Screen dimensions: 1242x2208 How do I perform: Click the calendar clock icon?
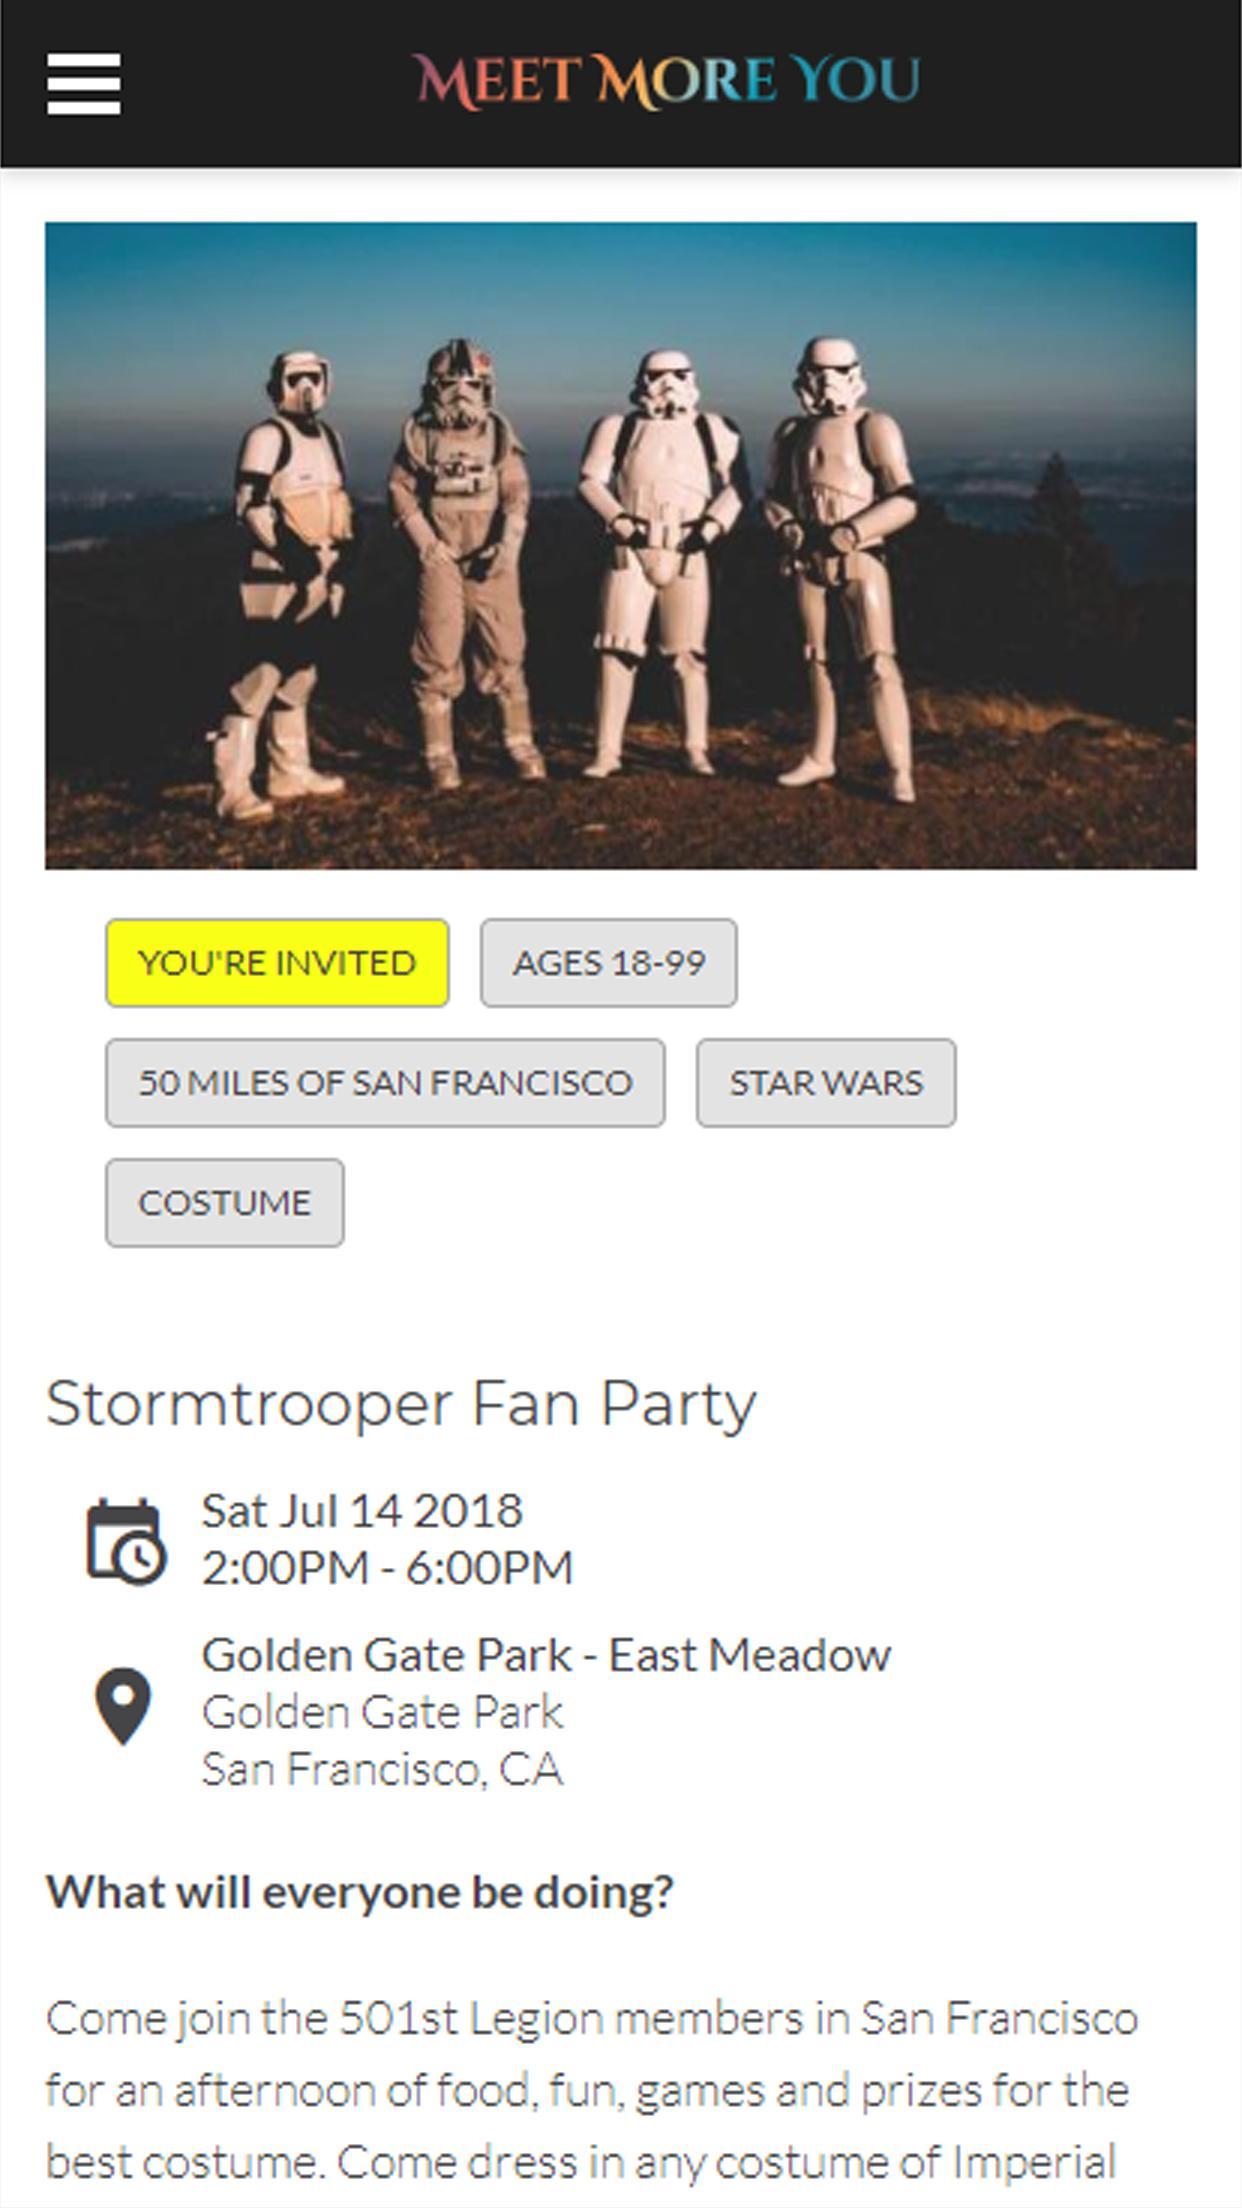(x=126, y=1541)
